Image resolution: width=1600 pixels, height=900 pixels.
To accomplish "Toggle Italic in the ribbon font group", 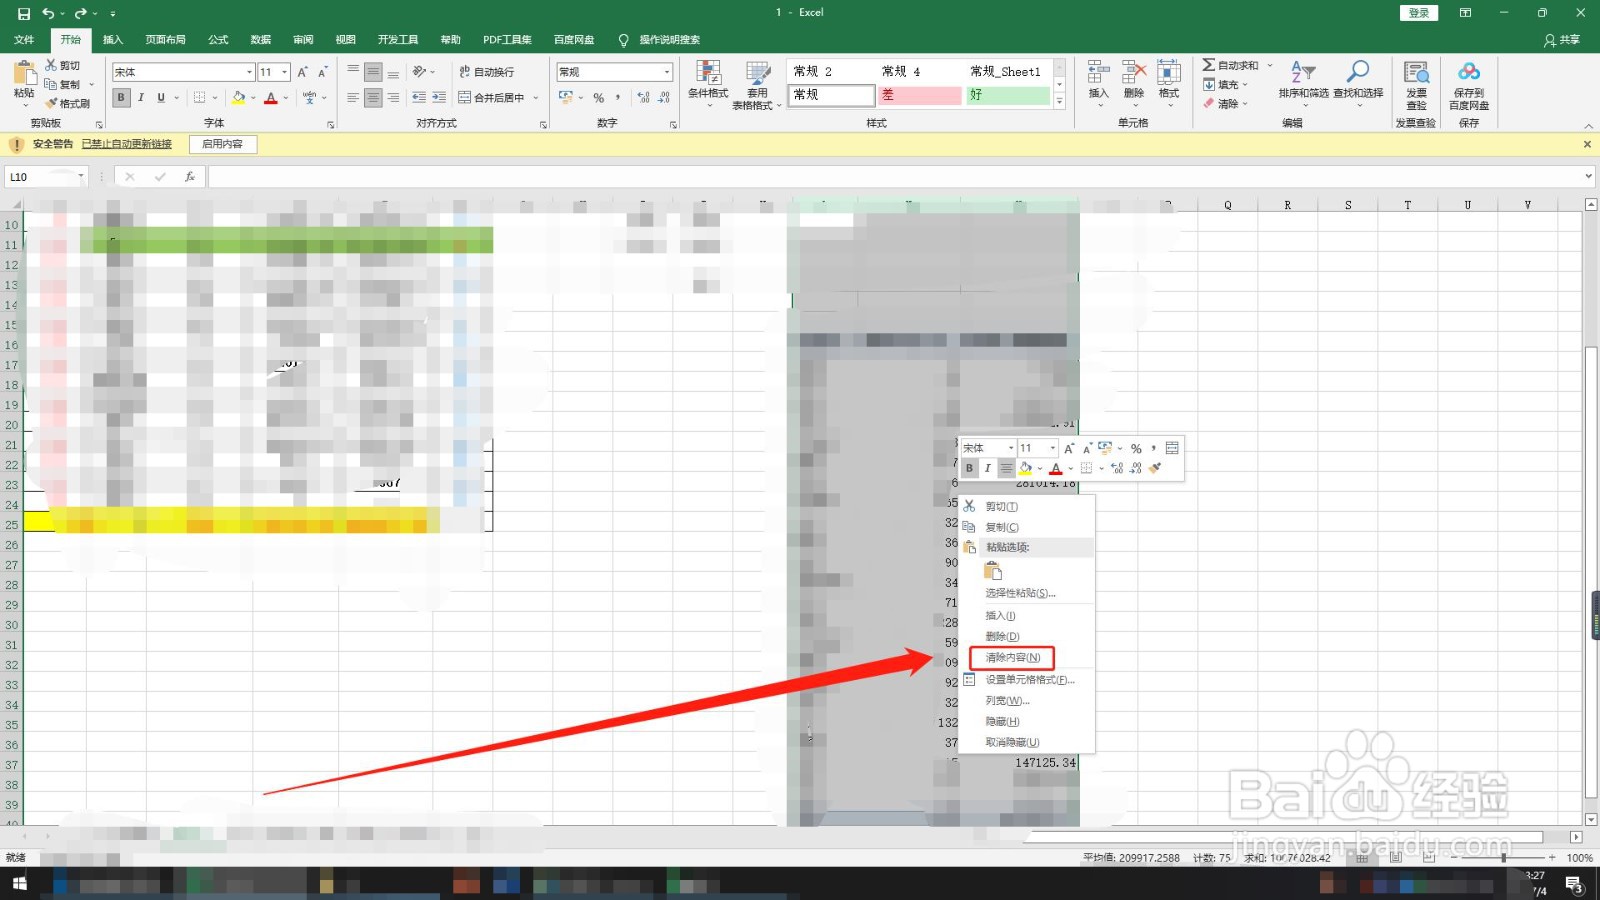I will 141,98.
